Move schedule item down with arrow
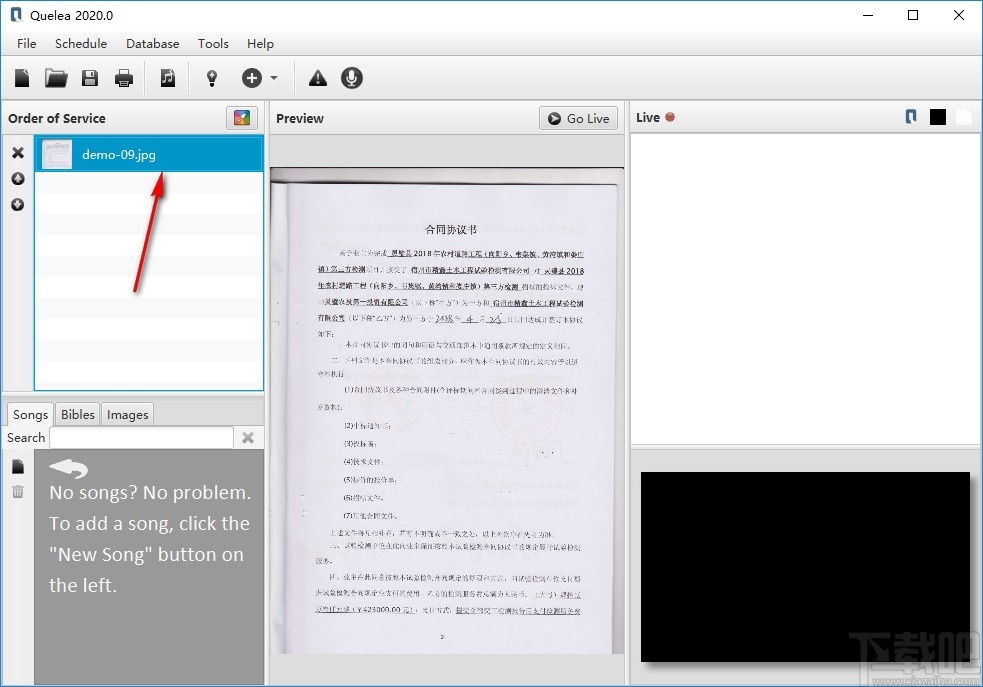The width and height of the screenshot is (983, 687). pos(16,205)
